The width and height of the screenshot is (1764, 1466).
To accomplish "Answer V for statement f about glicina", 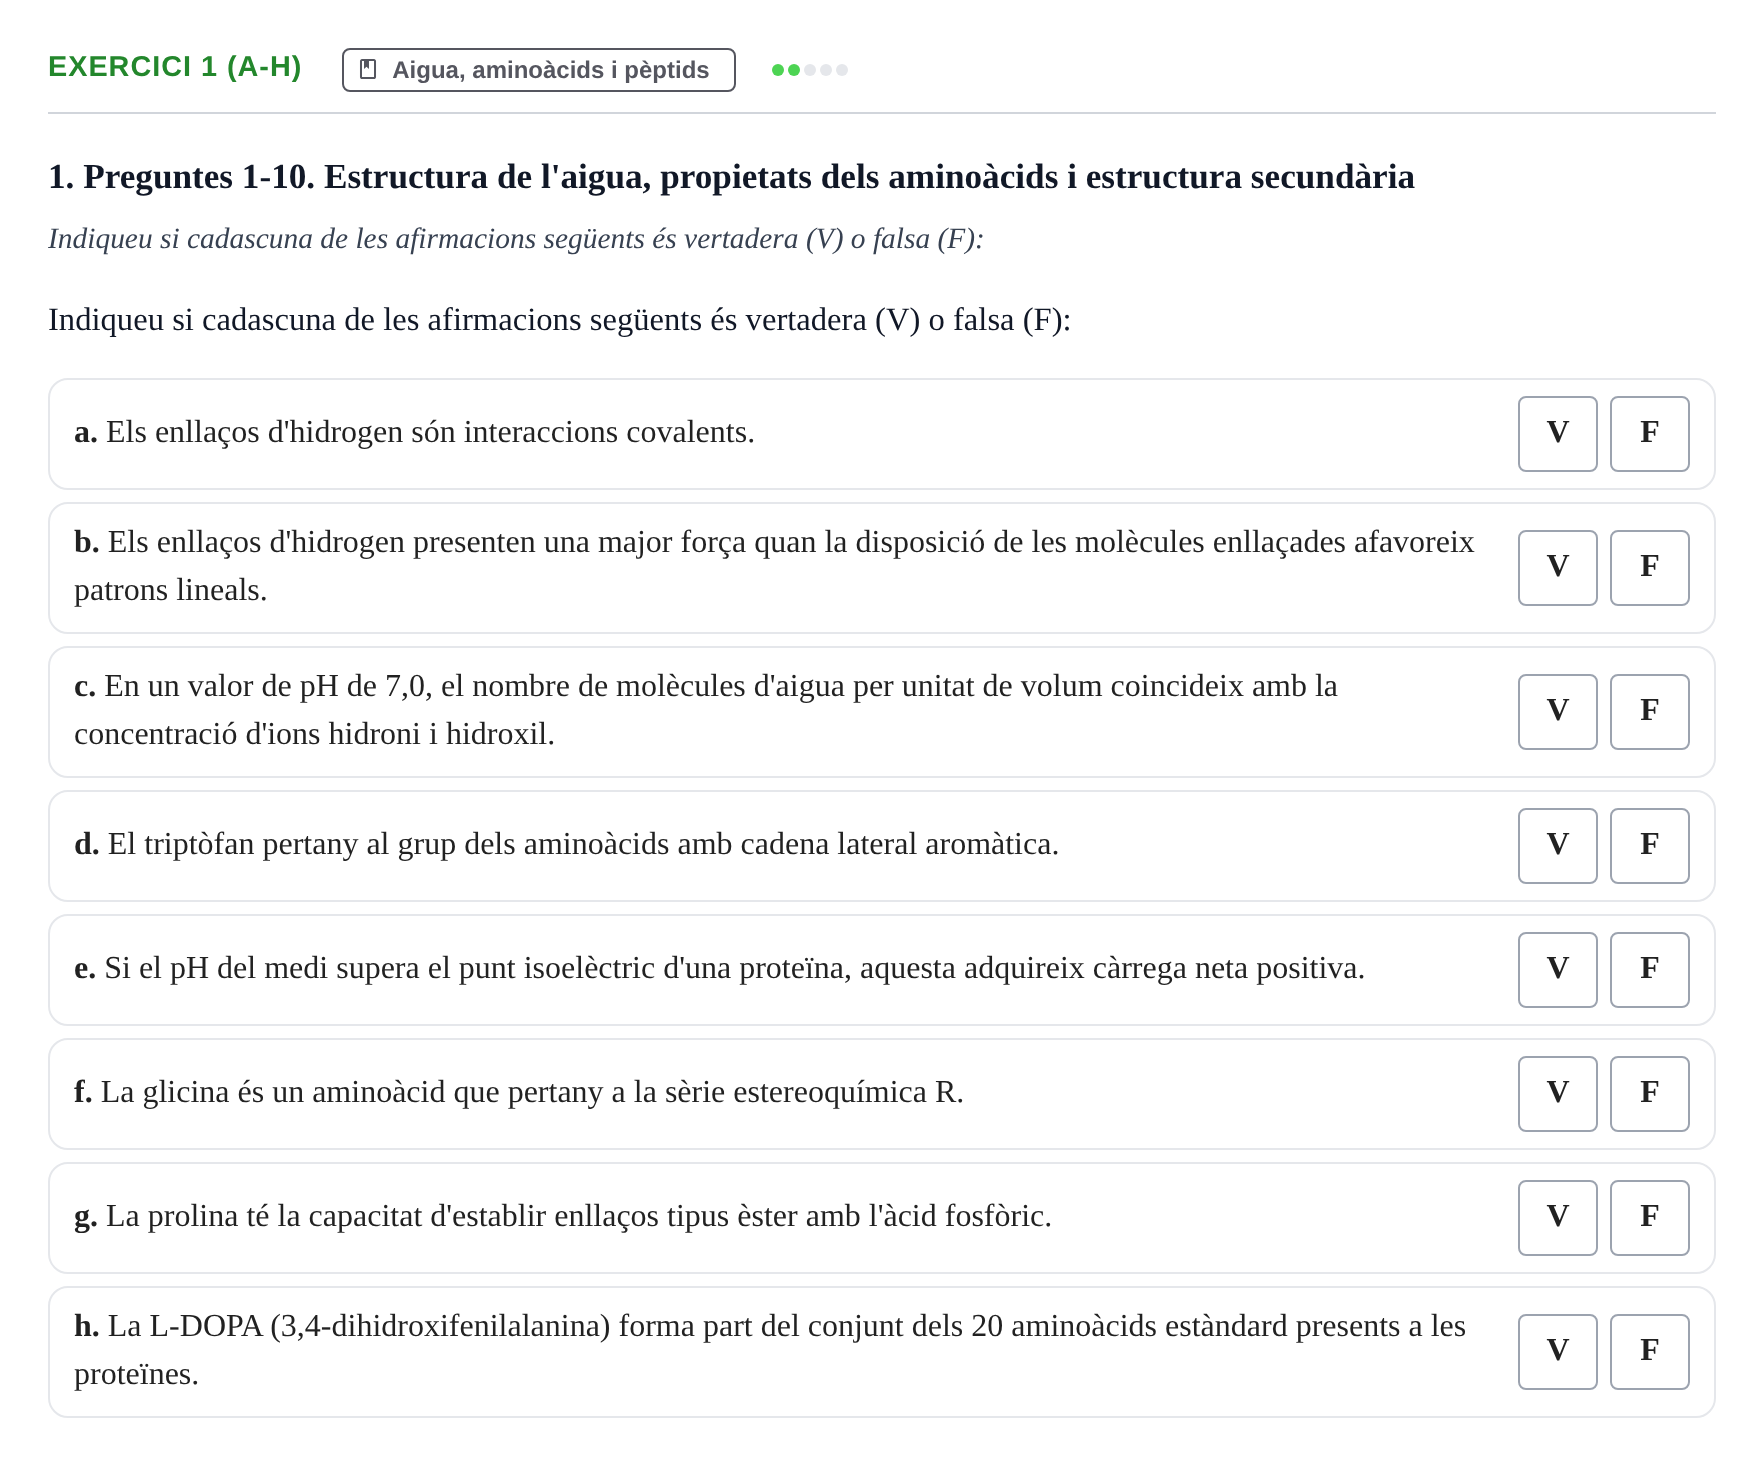I will (1557, 1094).
